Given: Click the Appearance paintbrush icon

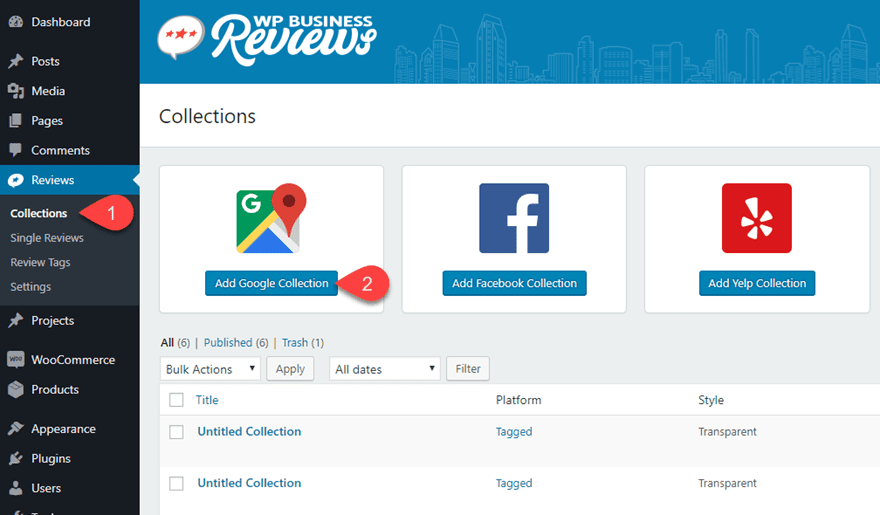Looking at the screenshot, I should (16, 429).
